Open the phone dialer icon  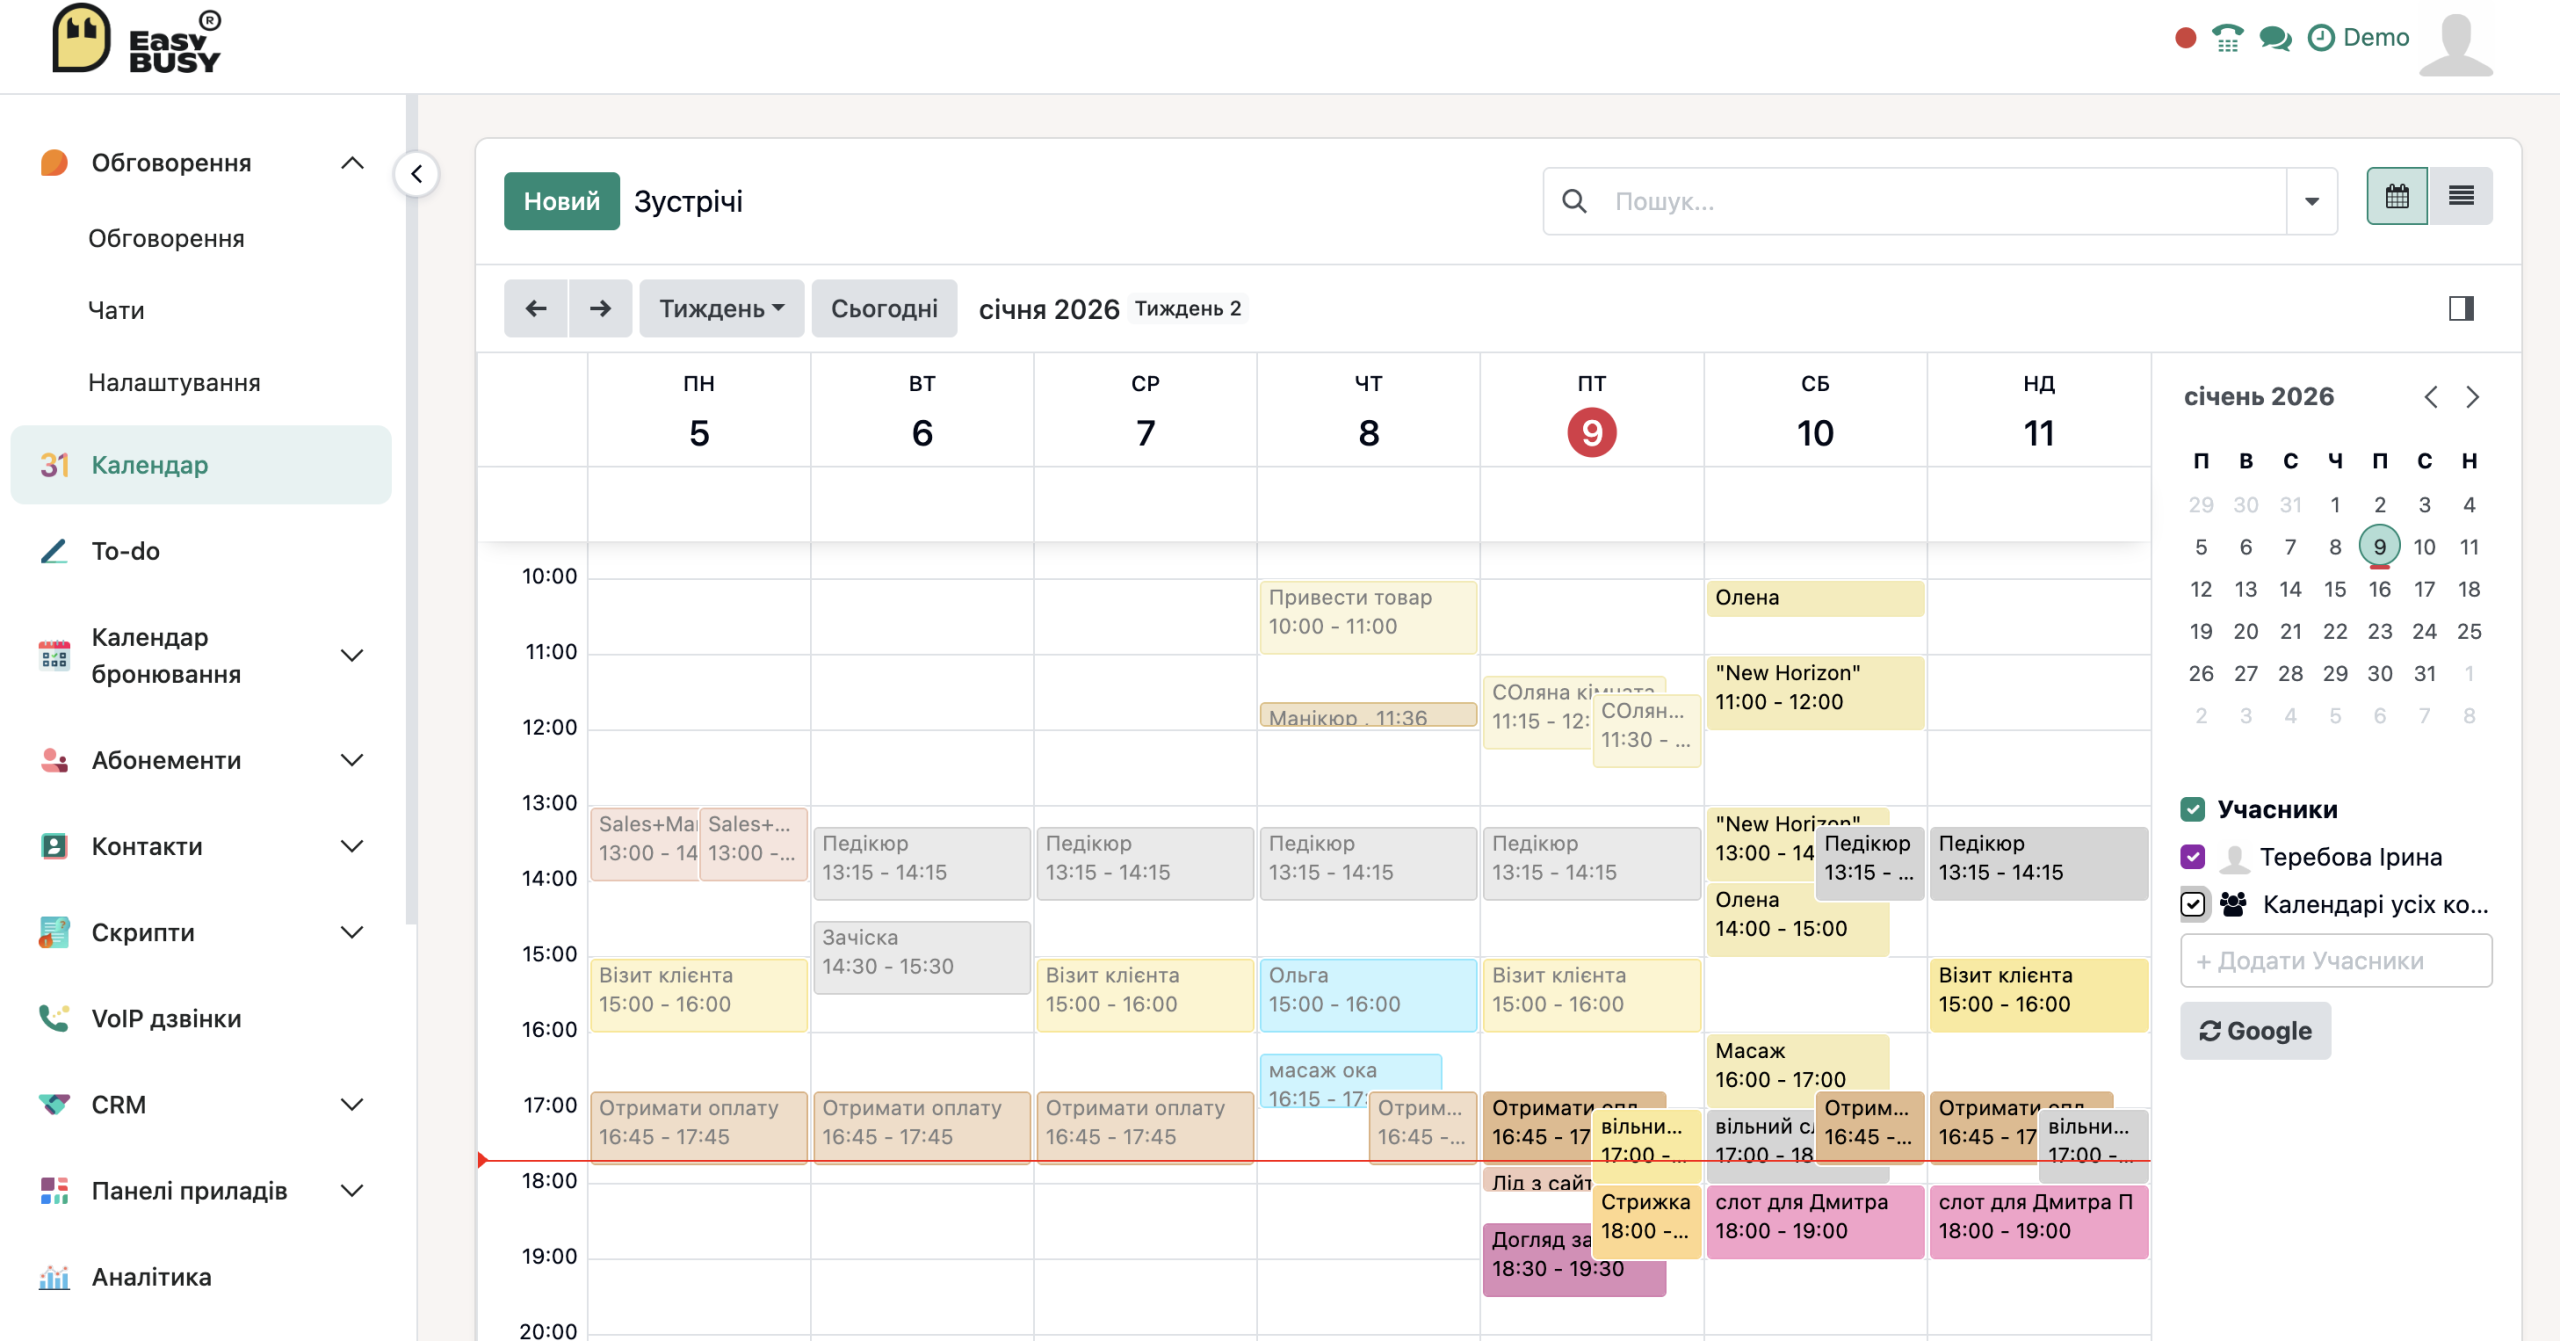[x=2228, y=38]
